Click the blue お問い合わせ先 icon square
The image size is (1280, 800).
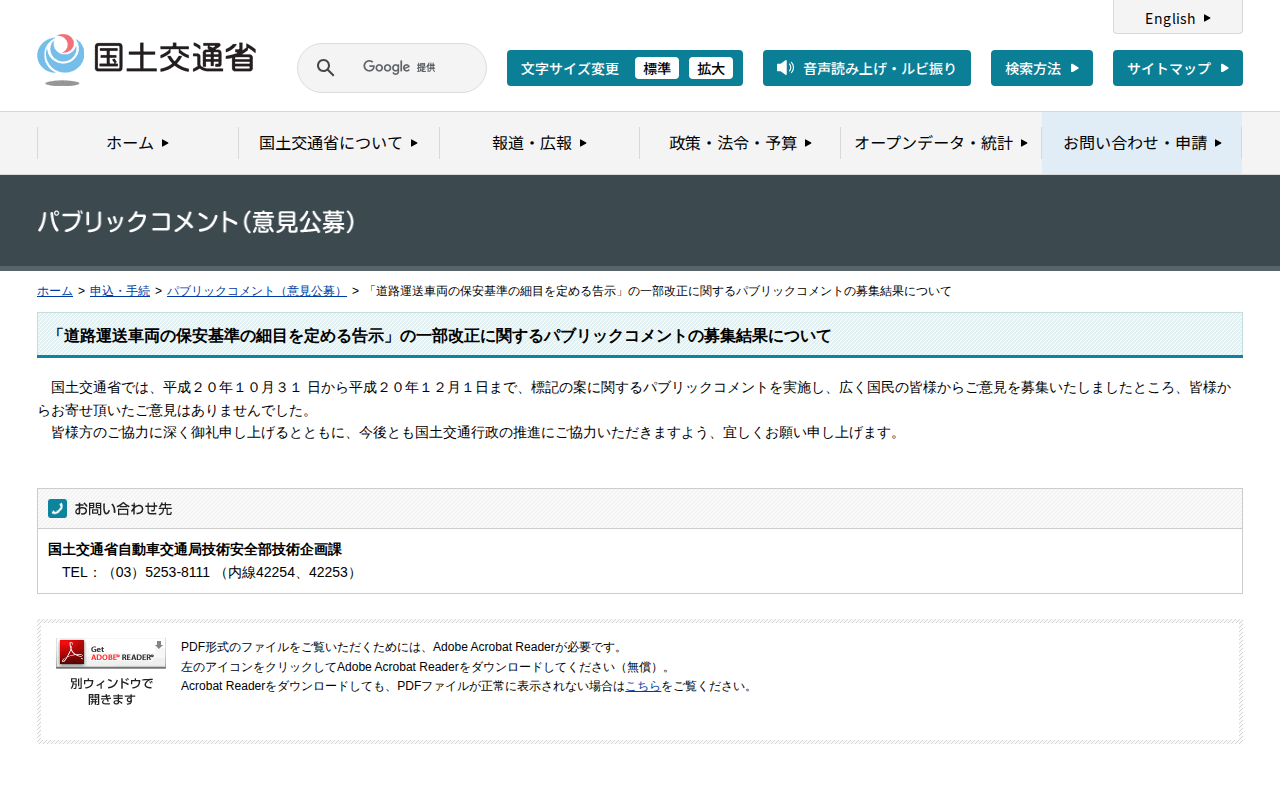(58, 508)
